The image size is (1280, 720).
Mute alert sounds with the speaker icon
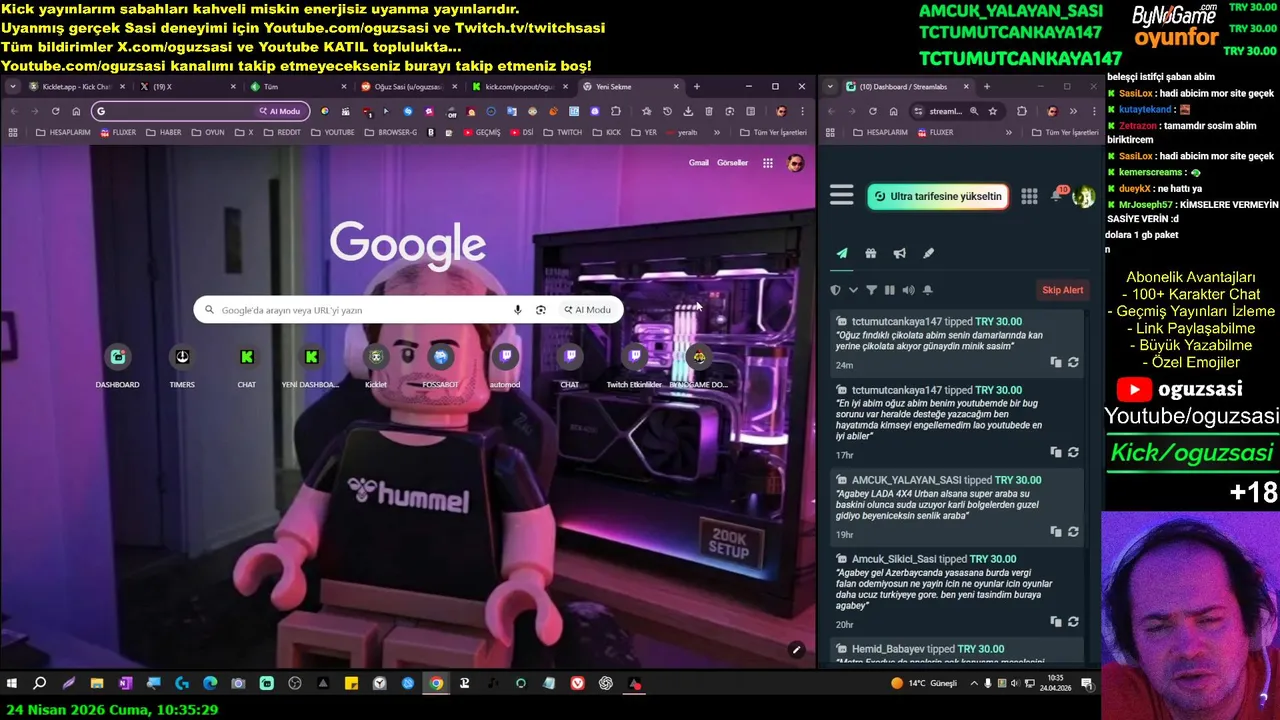tap(908, 290)
